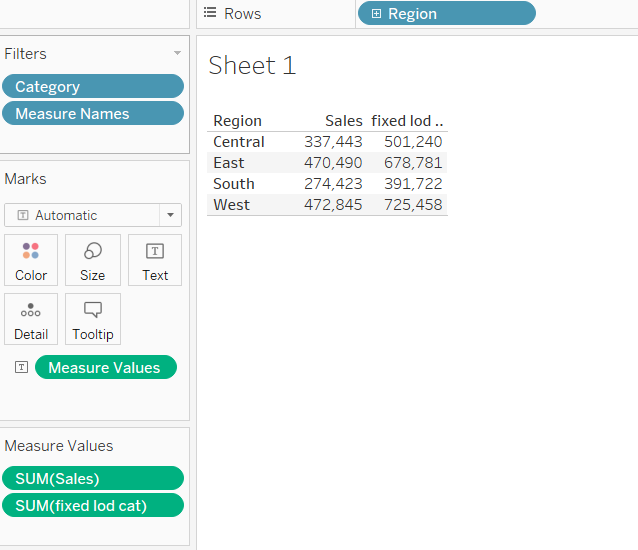Select the SUM(fixed lod cat) pill
This screenshot has width=638, height=550.
click(93, 506)
